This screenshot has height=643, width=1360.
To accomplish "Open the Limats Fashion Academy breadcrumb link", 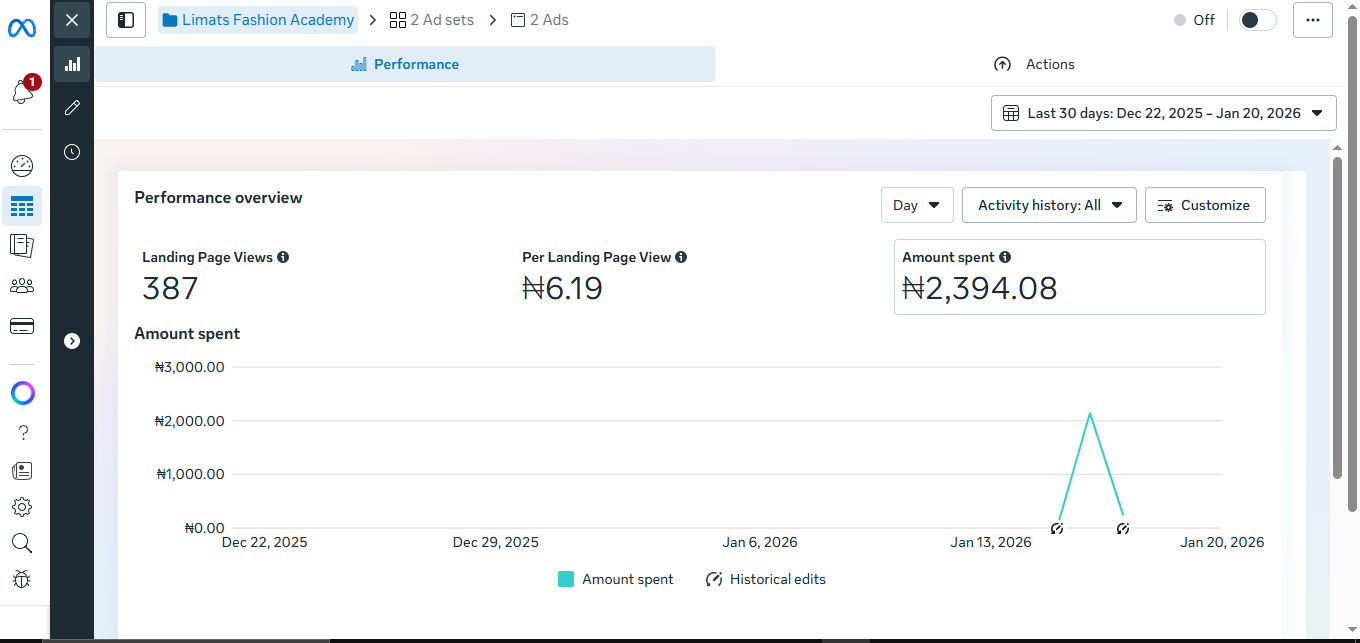I will pyautogui.click(x=267, y=19).
